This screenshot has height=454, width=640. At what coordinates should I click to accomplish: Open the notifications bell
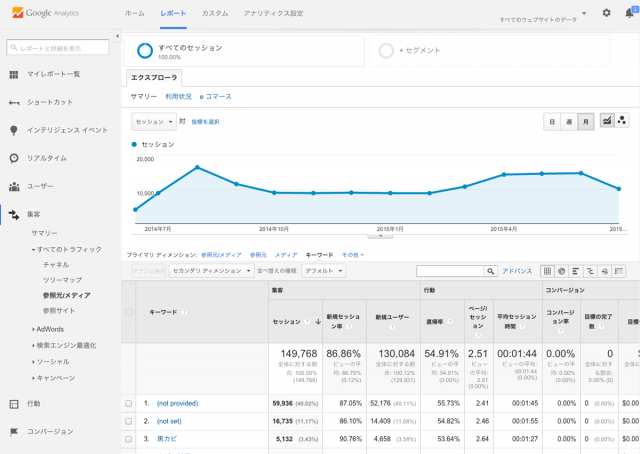tap(629, 13)
